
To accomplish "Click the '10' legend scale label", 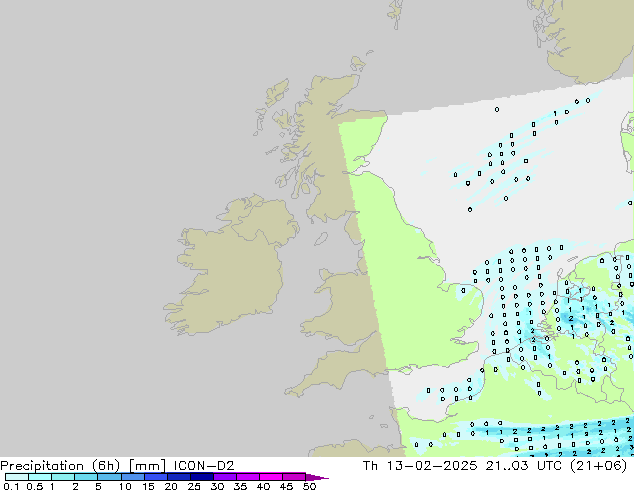I will (125, 486).
